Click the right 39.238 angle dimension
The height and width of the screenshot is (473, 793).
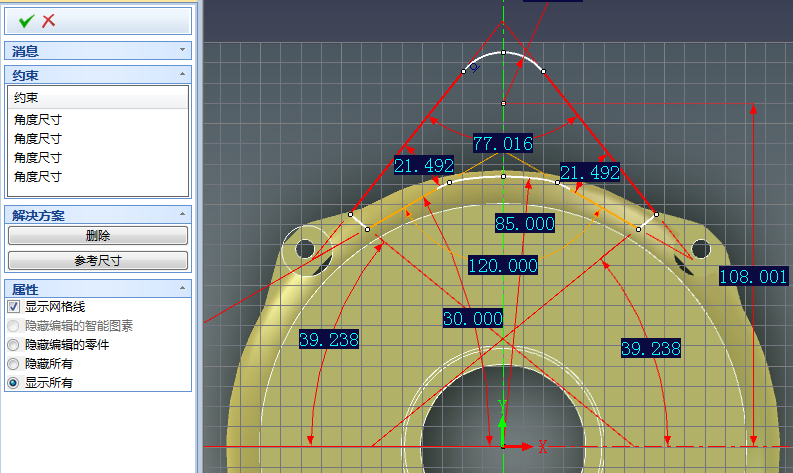pos(651,348)
